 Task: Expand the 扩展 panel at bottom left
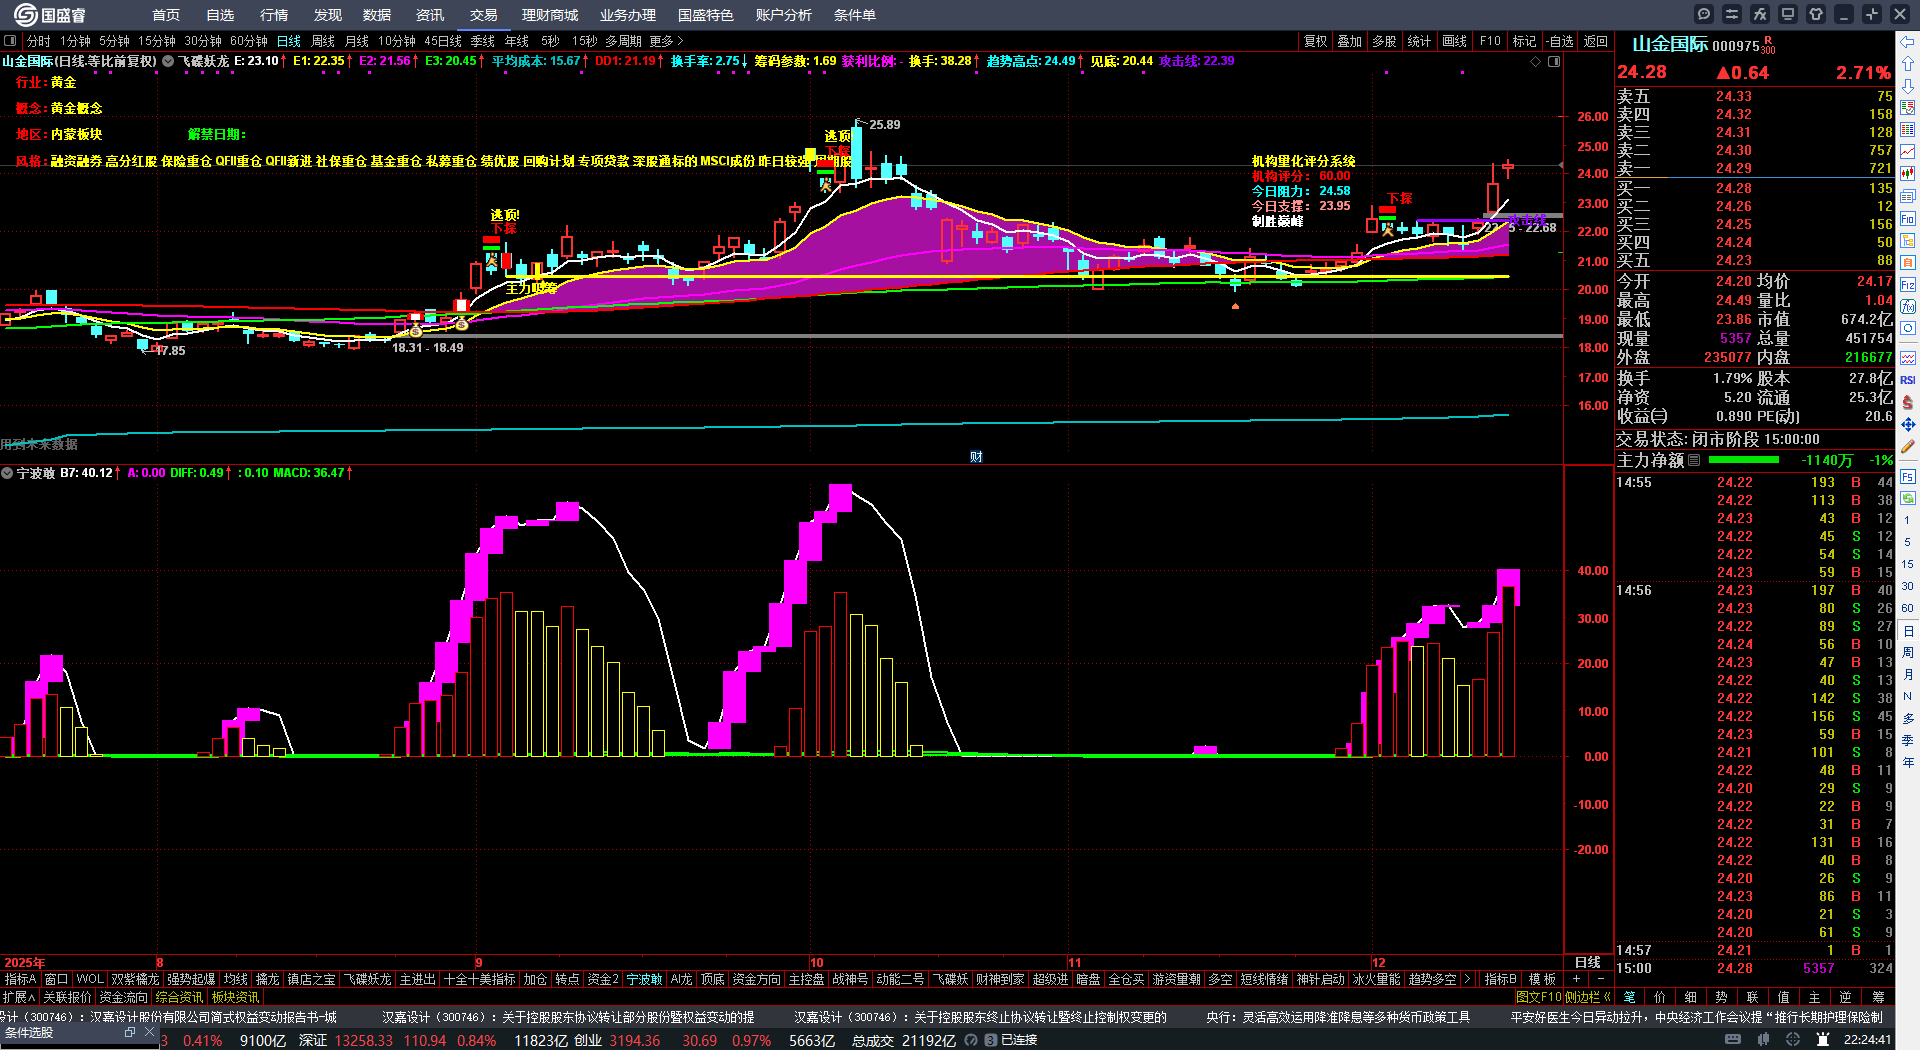point(19,997)
